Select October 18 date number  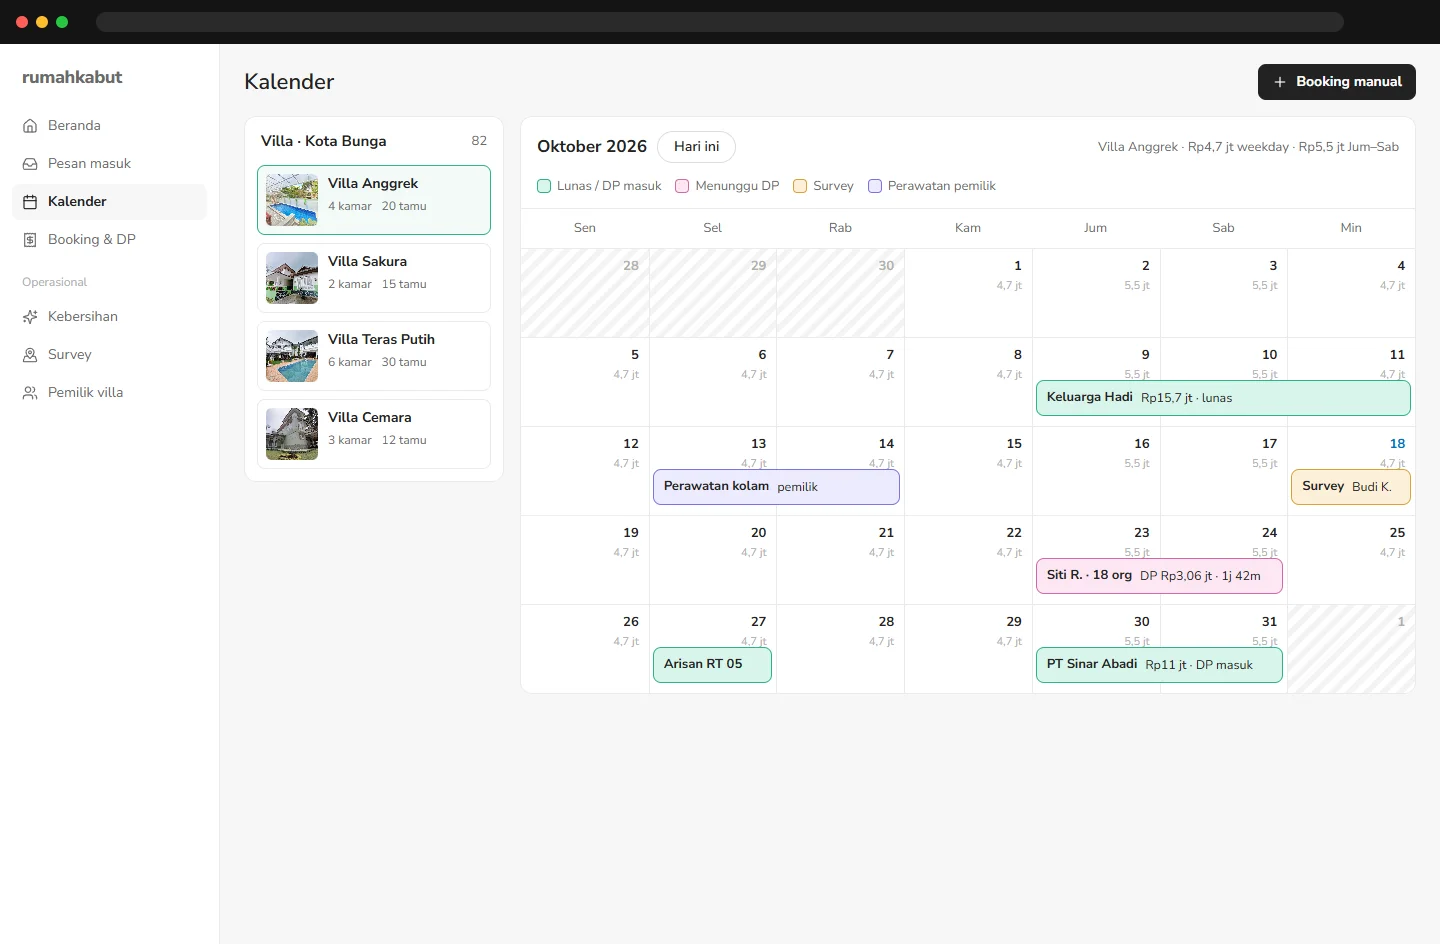tap(1397, 444)
